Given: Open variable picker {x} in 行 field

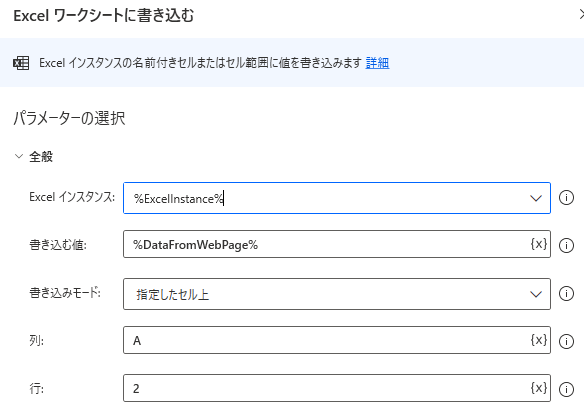Looking at the screenshot, I should (539, 388).
